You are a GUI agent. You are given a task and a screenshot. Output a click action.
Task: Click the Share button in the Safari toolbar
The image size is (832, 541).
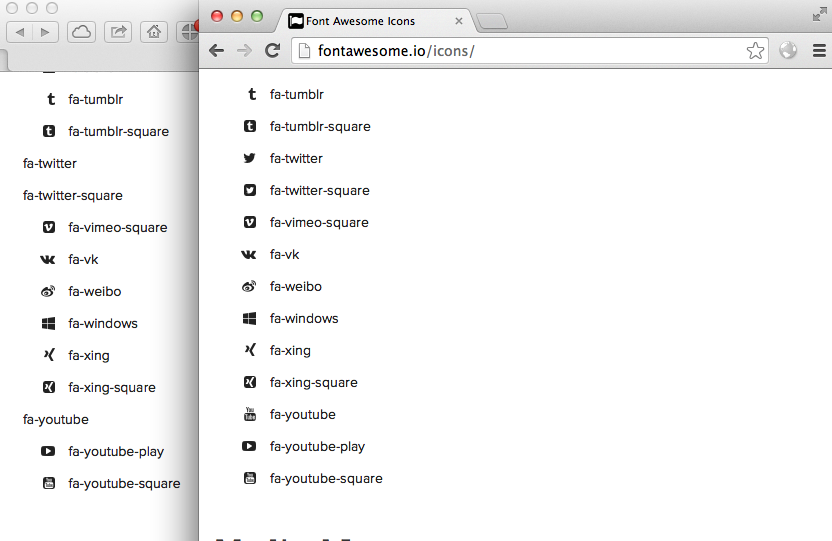[x=118, y=32]
